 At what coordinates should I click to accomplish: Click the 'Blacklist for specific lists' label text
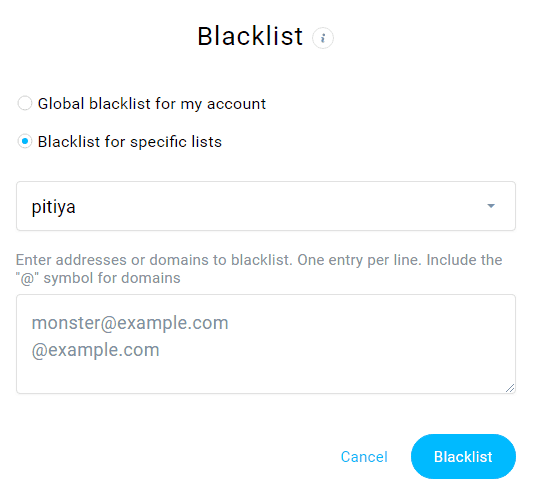tap(130, 142)
